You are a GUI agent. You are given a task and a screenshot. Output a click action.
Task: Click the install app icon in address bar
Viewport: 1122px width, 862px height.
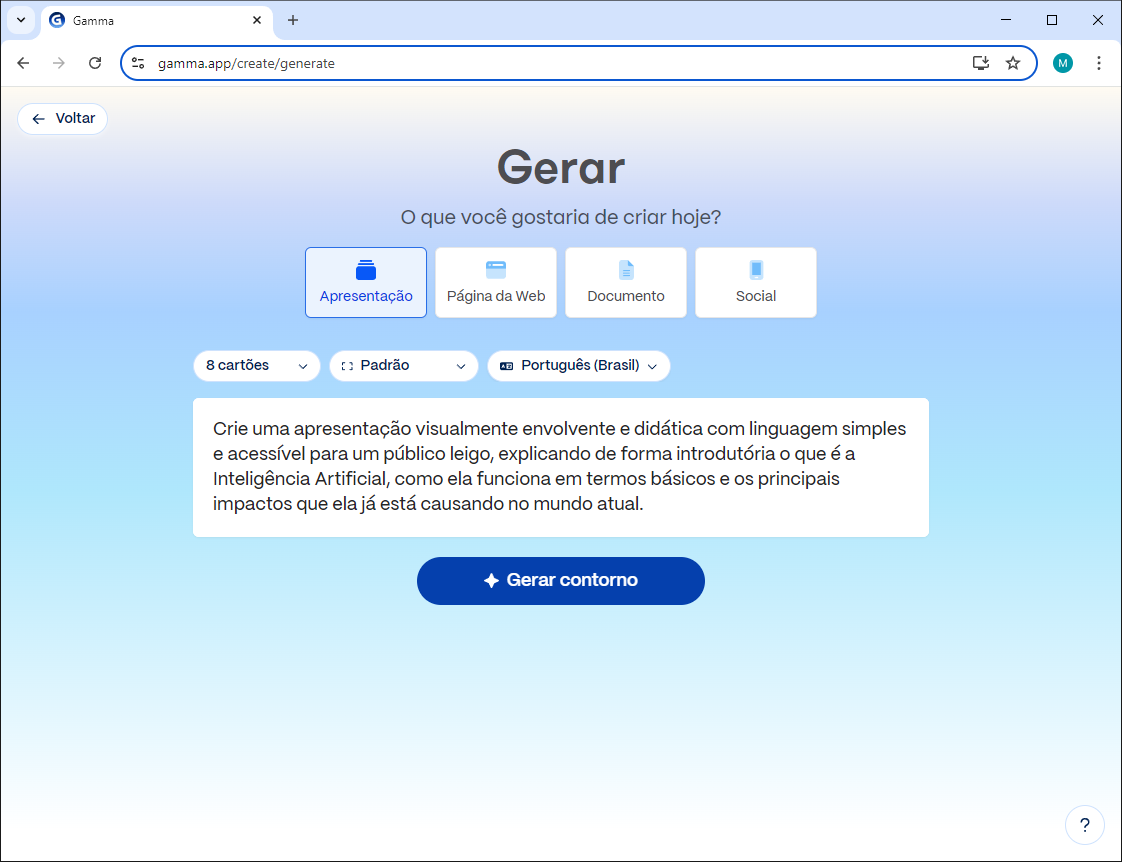(981, 63)
